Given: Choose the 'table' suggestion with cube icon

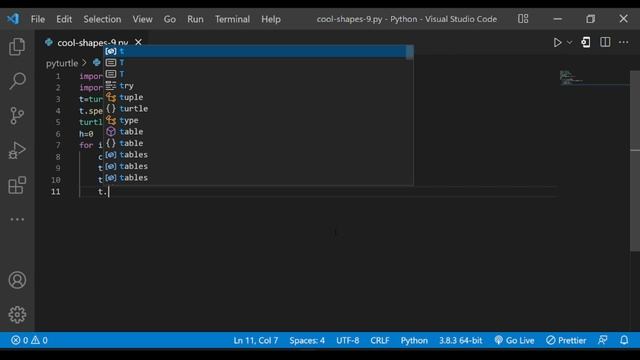Looking at the screenshot, I should pyautogui.click(x=258, y=131).
